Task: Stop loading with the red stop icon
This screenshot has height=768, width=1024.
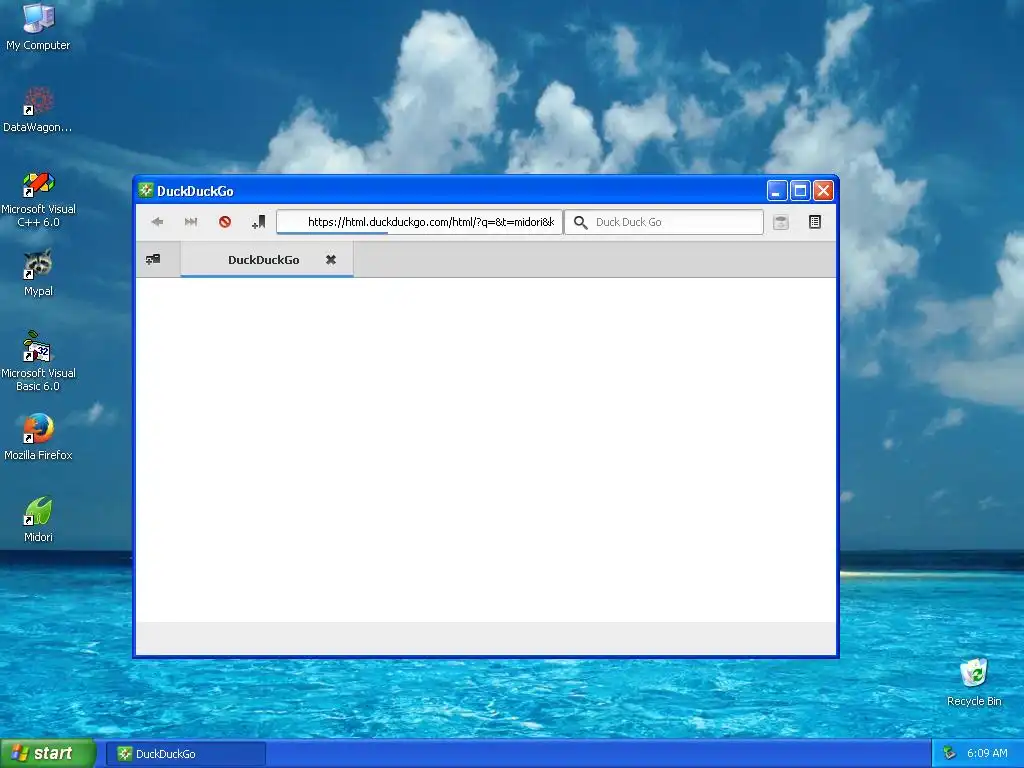Action: (225, 222)
